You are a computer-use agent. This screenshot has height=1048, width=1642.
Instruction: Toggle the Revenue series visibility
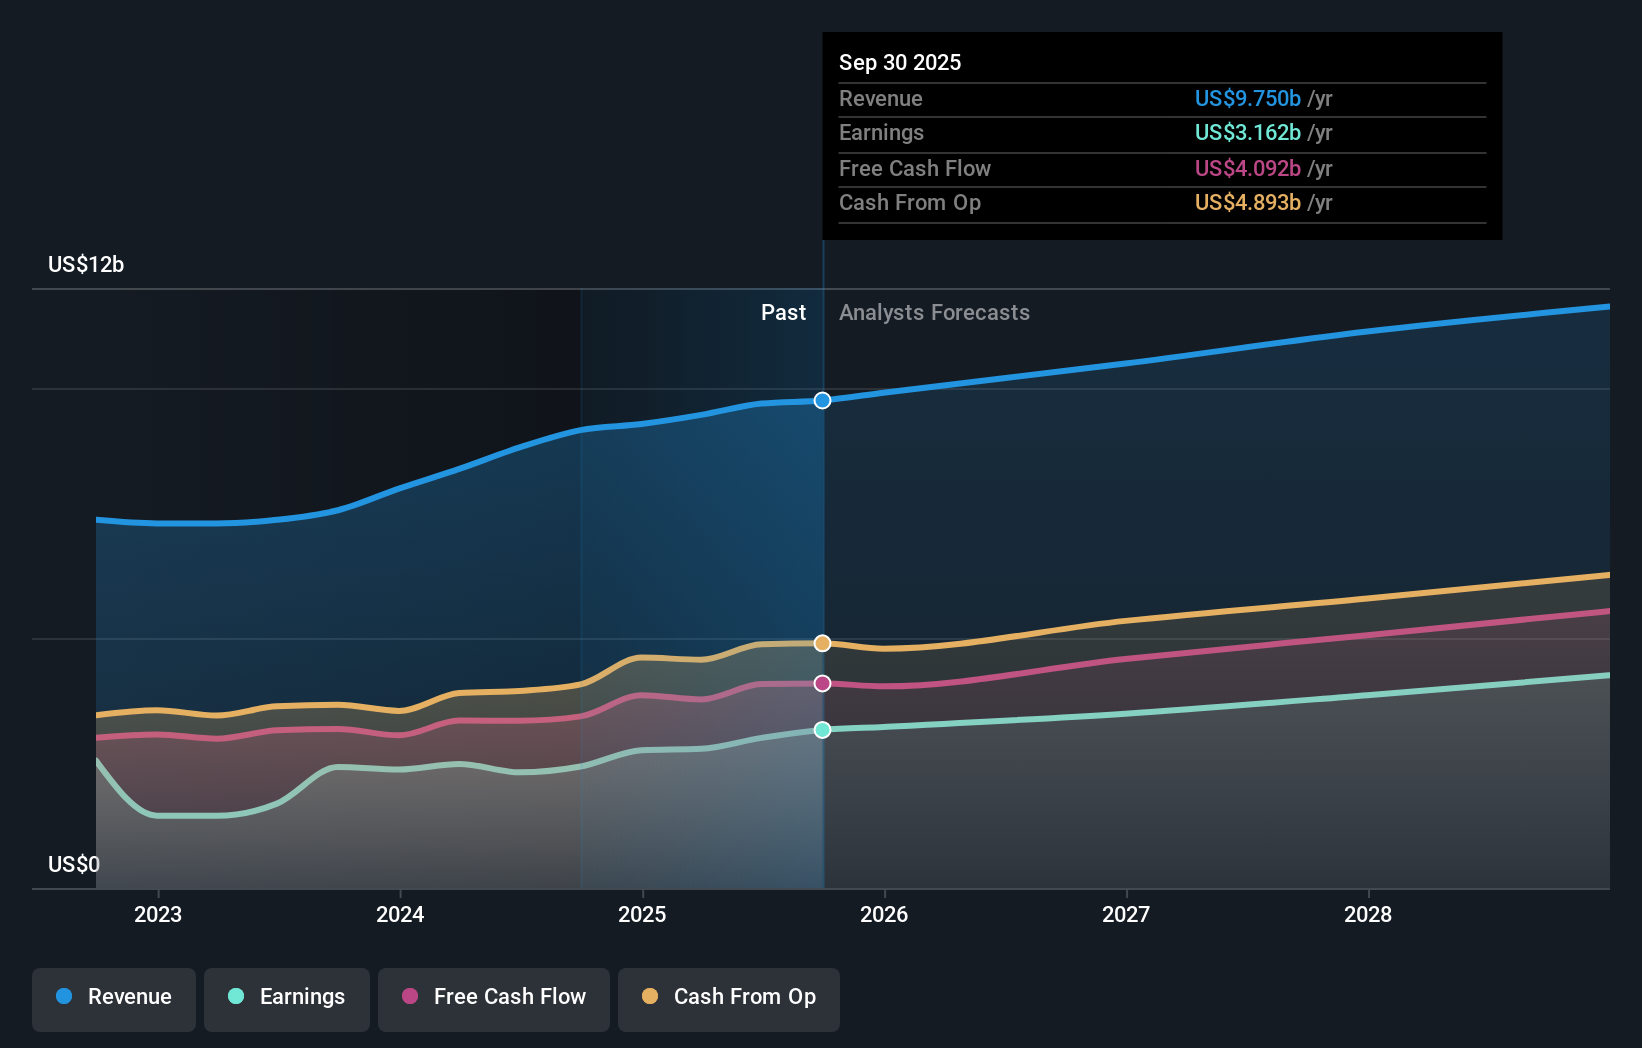113,997
